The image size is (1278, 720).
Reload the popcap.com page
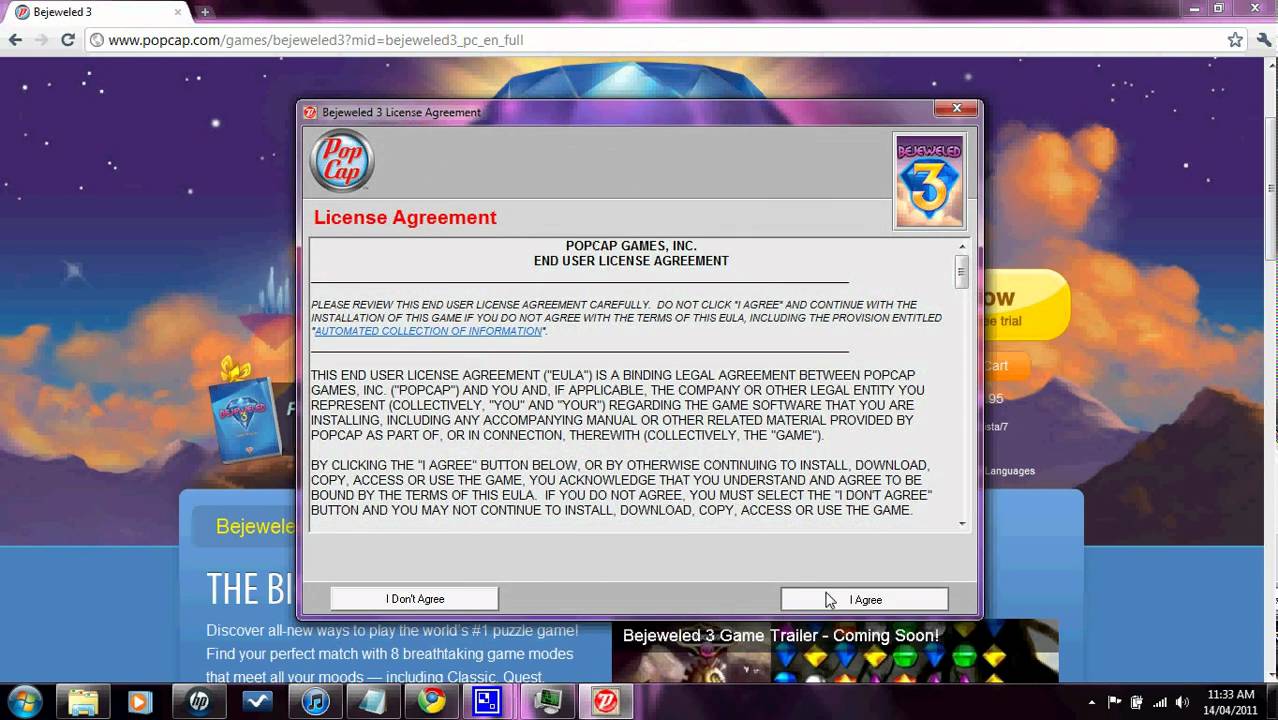[x=68, y=40]
